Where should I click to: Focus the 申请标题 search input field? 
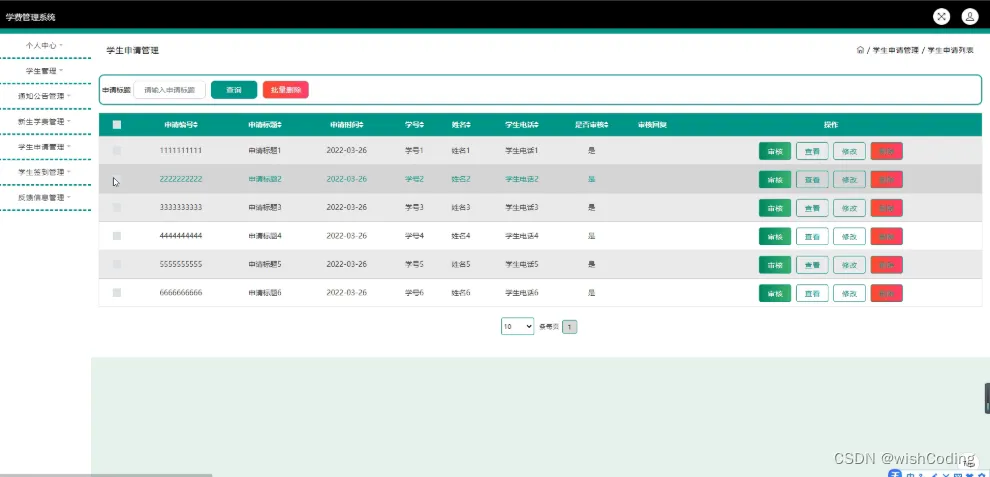click(170, 90)
